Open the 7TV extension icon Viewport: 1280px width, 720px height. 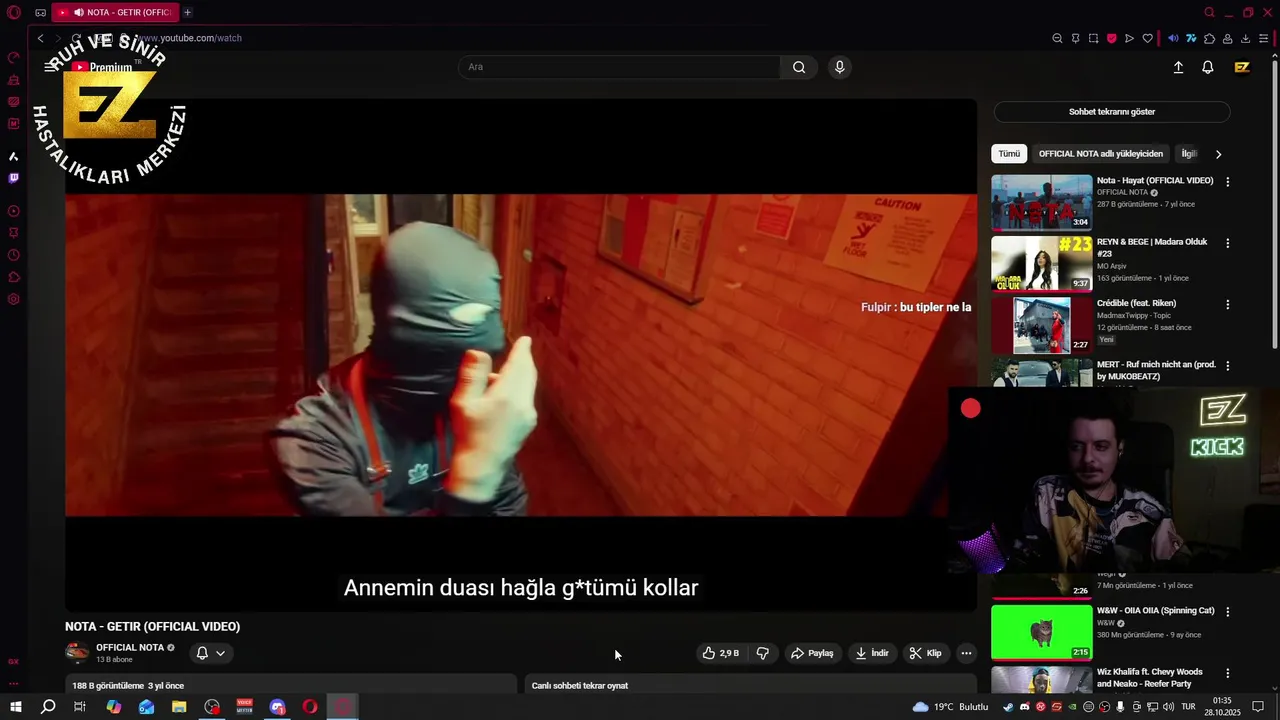point(1191,39)
